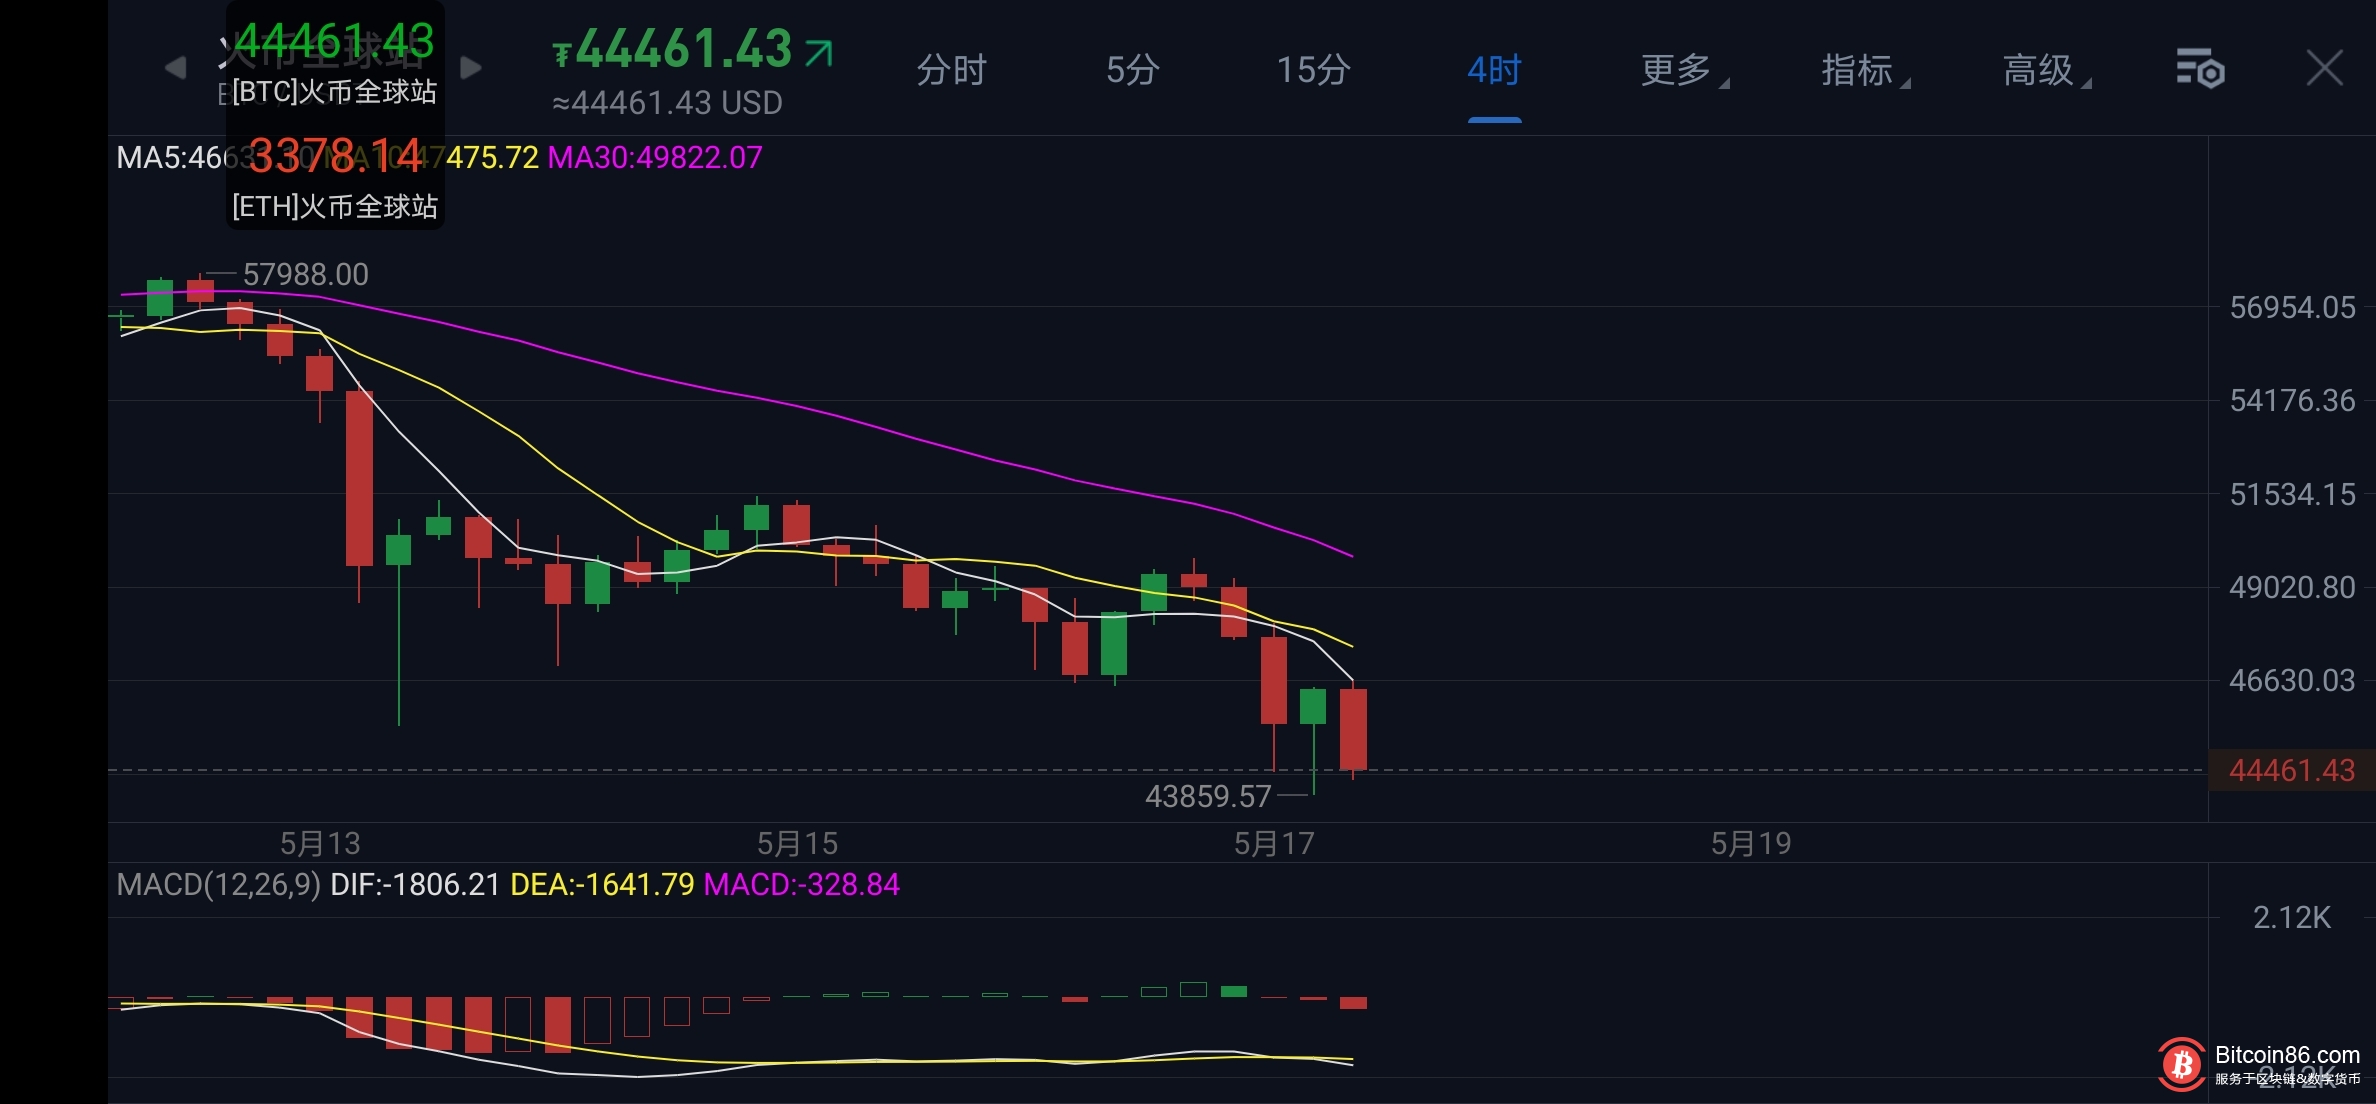Click the 44461.43 current price axis tag
Image resolution: width=2376 pixels, height=1104 pixels.
pos(2291,770)
